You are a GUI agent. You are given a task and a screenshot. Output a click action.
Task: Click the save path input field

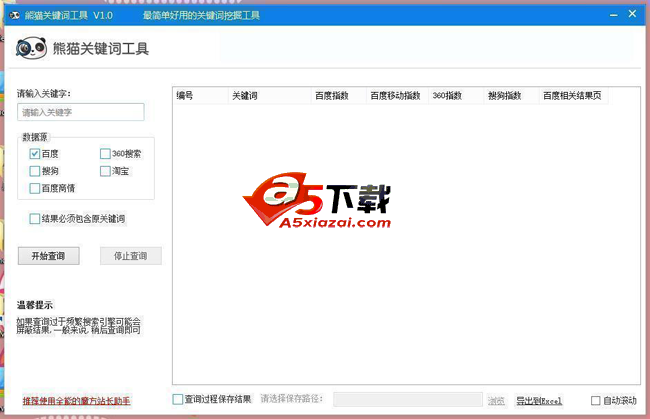(x=408, y=400)
